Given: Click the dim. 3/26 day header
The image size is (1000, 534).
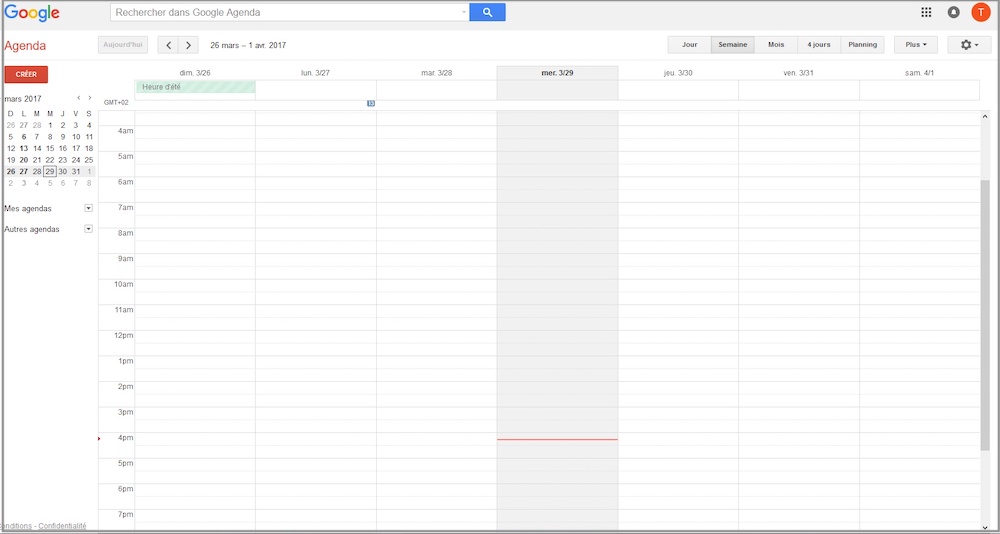Looking at the screenshot, I should coord(195,73).
